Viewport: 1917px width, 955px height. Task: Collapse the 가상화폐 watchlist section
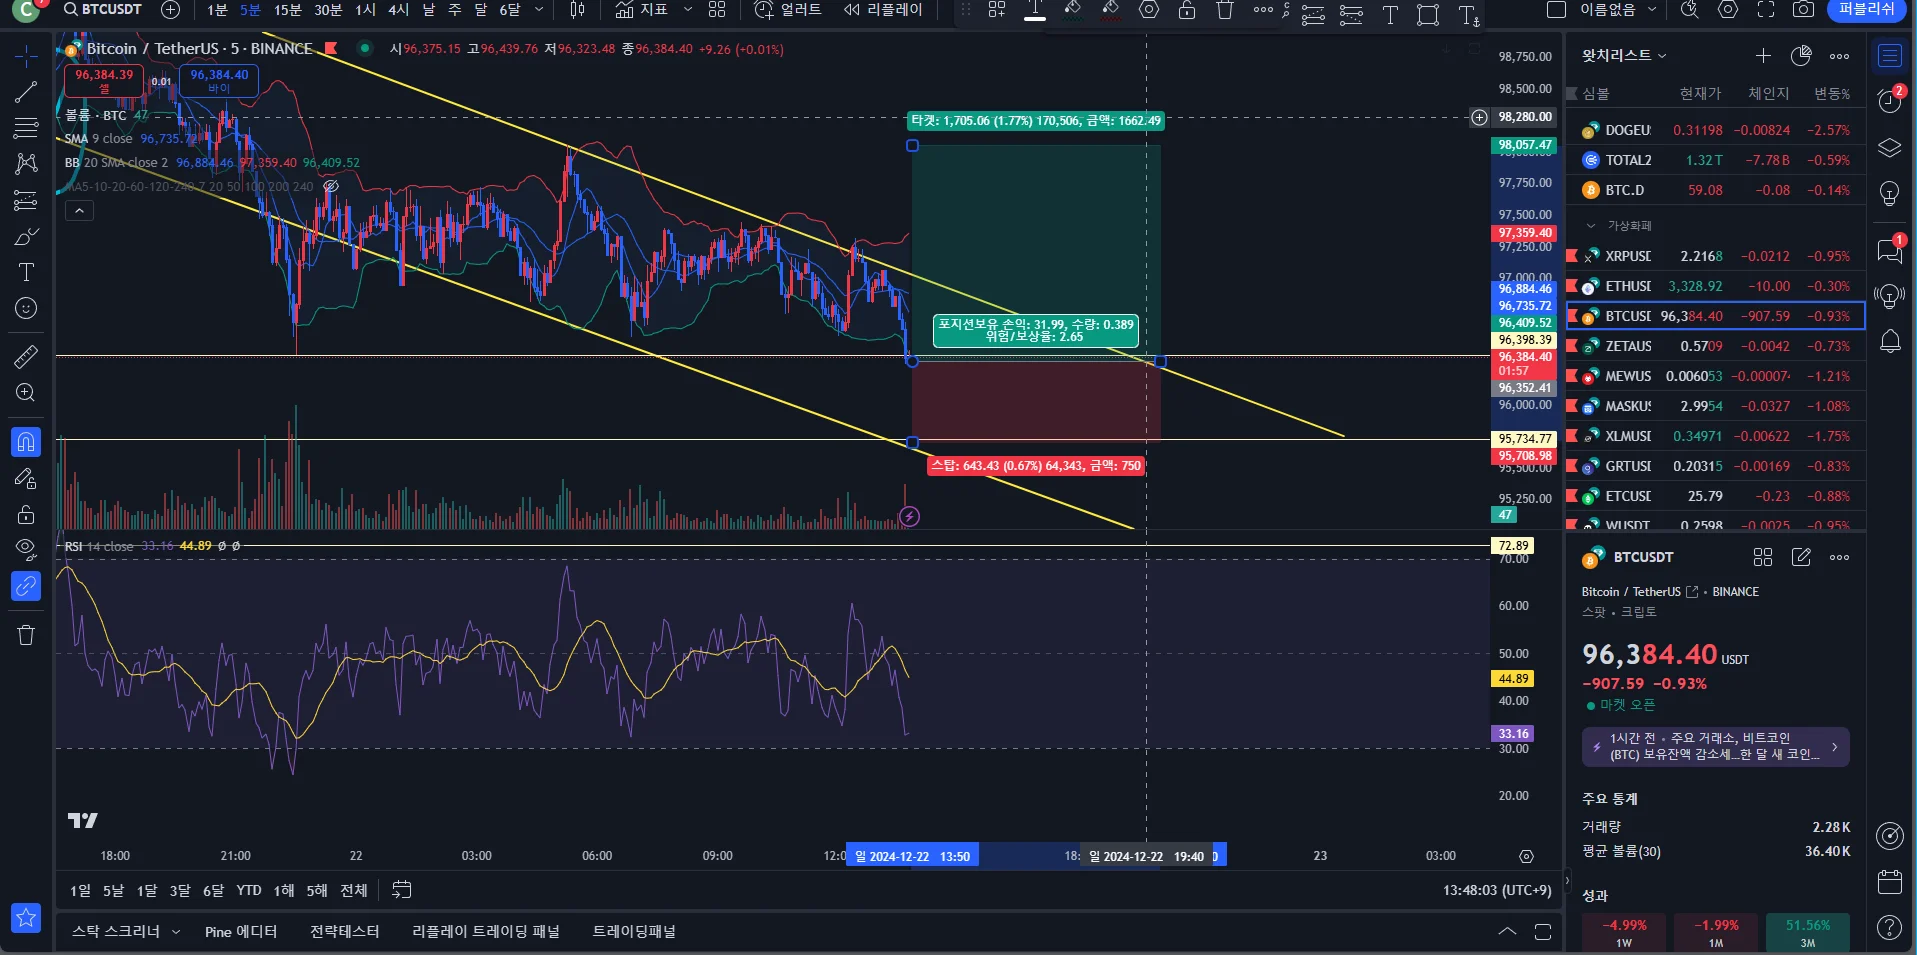pyautogui.click(x=1591, y=226)
